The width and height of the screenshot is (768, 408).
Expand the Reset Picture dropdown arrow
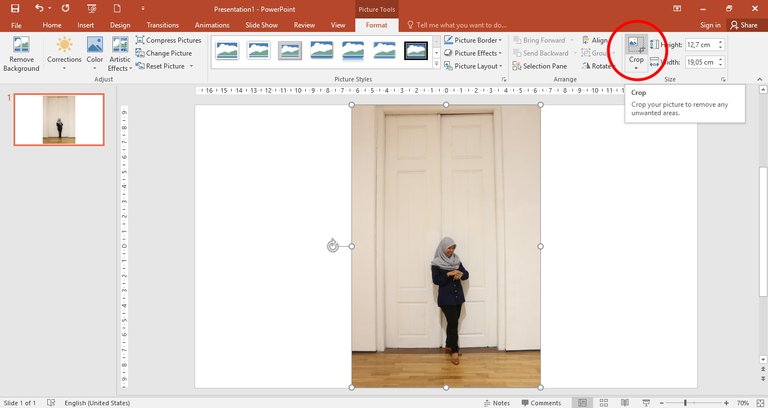pos(192,66)
